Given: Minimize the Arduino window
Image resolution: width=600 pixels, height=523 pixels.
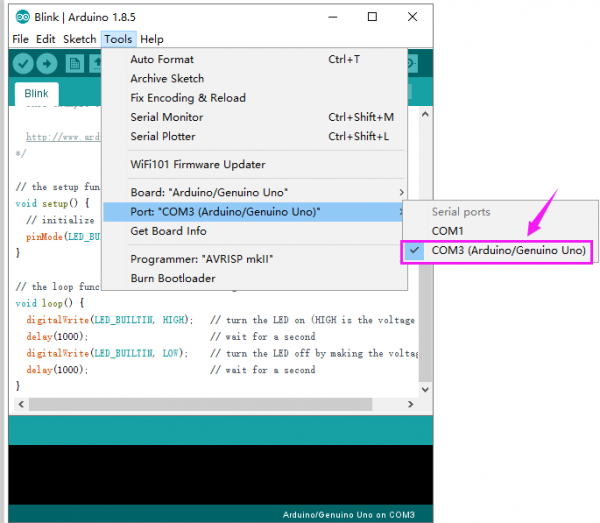Looking at the screenshot, I should (x=333, y=17).
